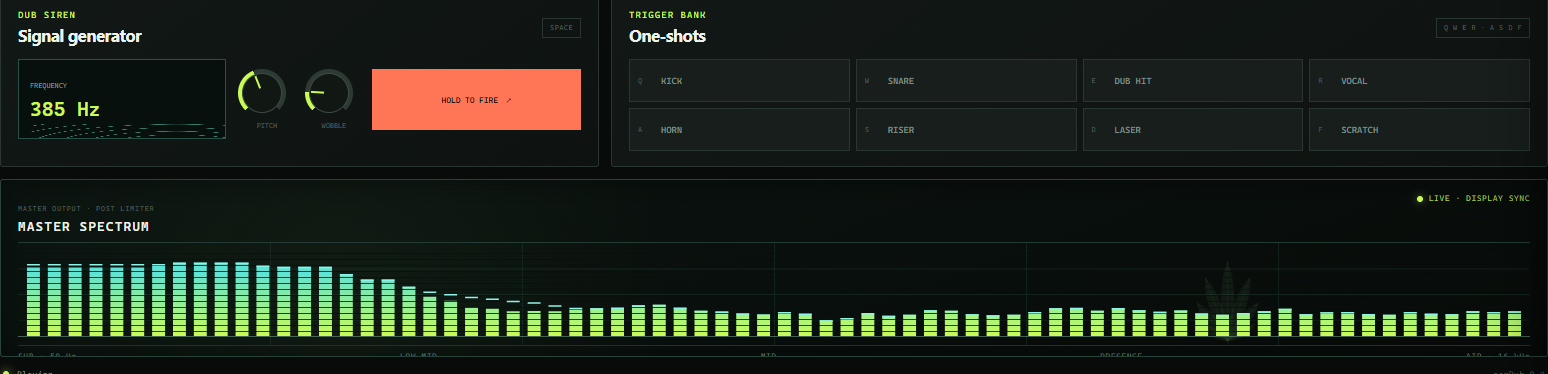Adjust the Wobble knob
Viewport: 1548px width, 374px height.
pyautogui.click(x=328, y=93)
